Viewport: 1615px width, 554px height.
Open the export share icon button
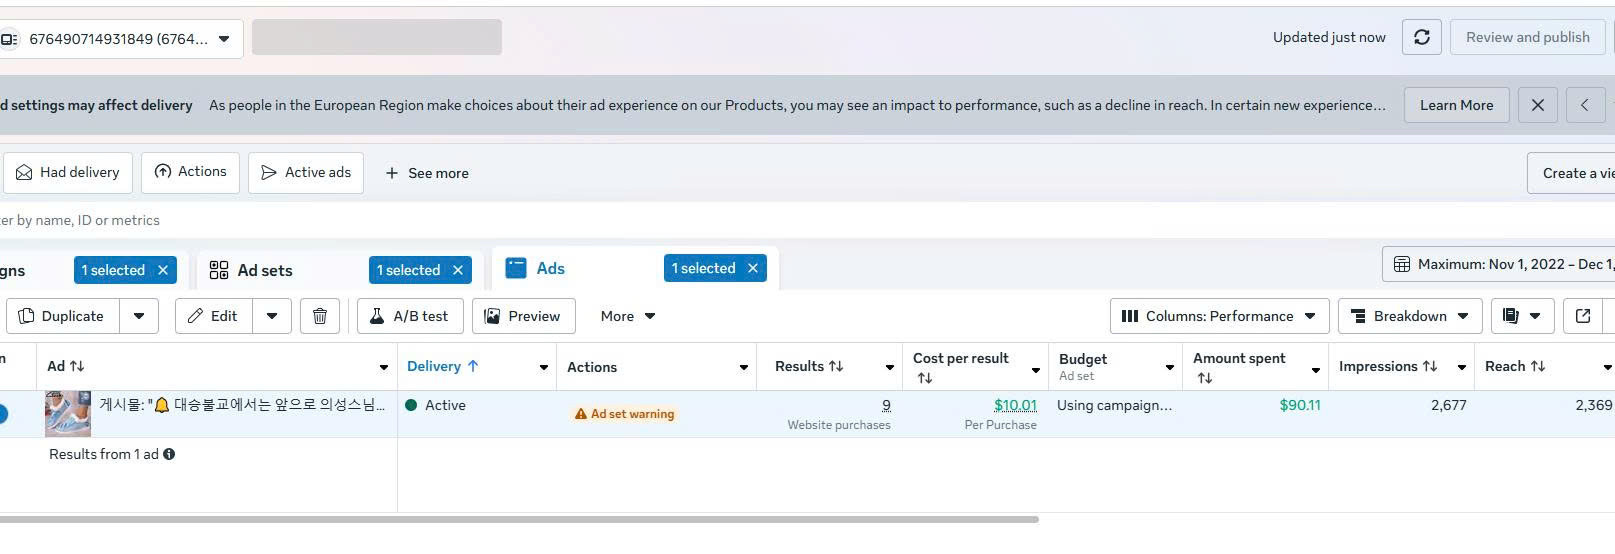point(1583,316)
